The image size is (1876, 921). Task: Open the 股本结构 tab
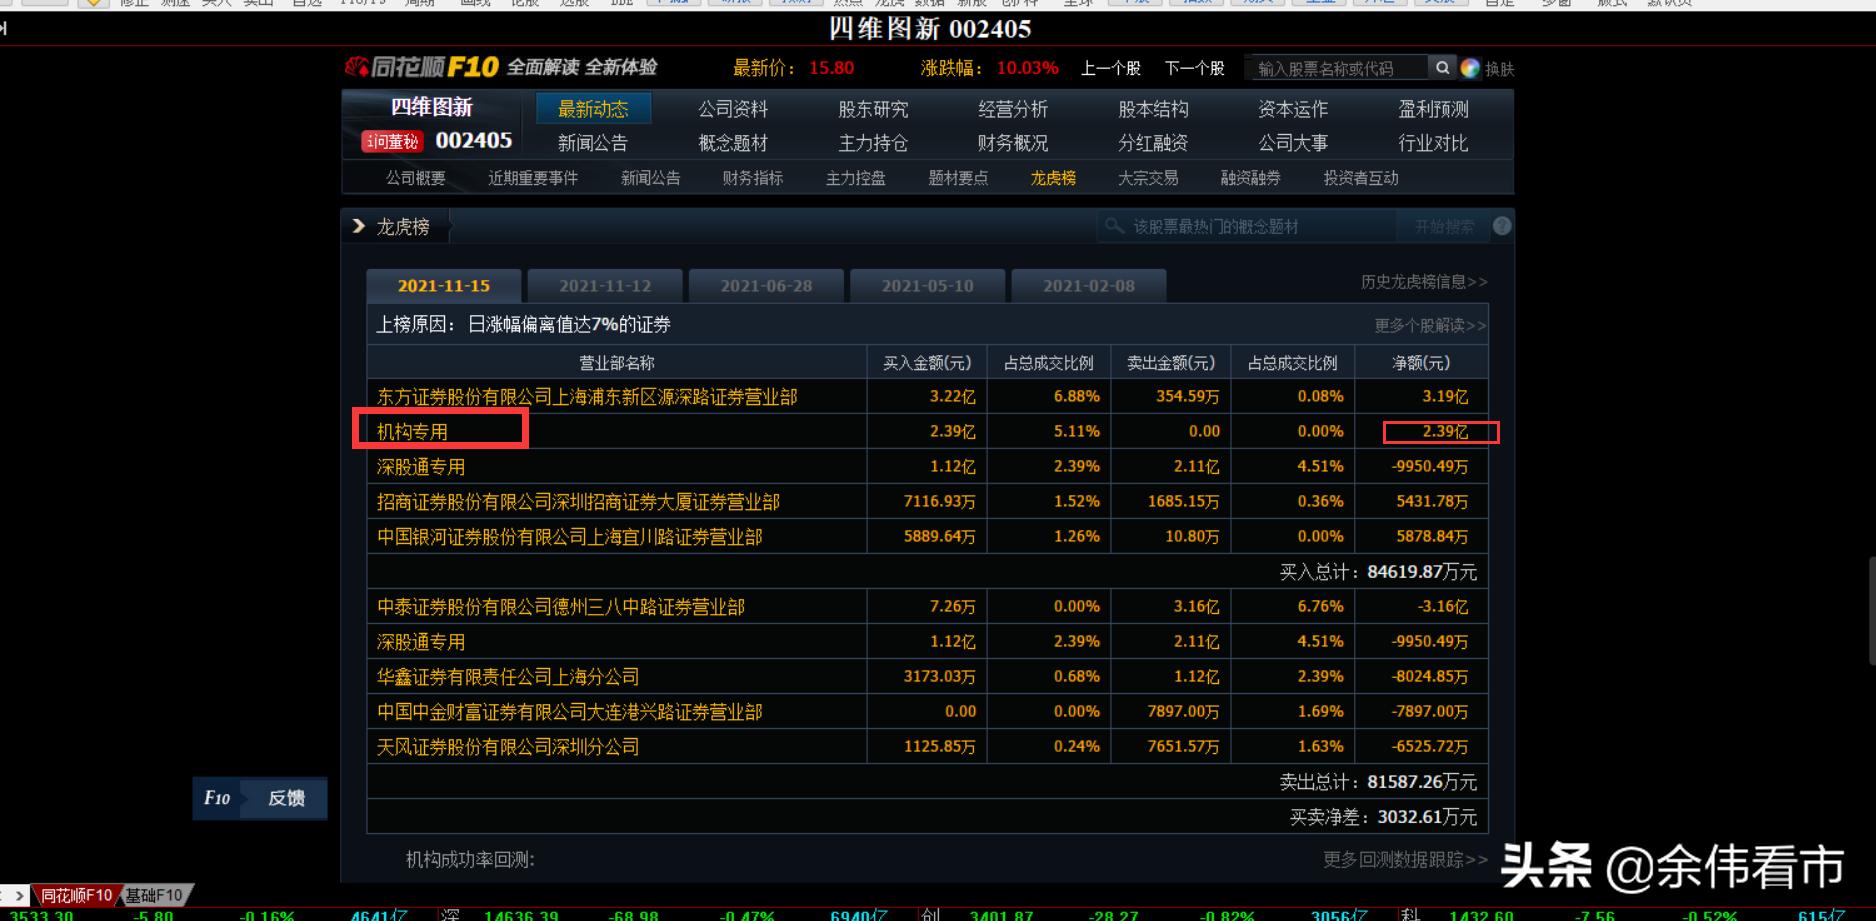click(x=1153, y=109)
